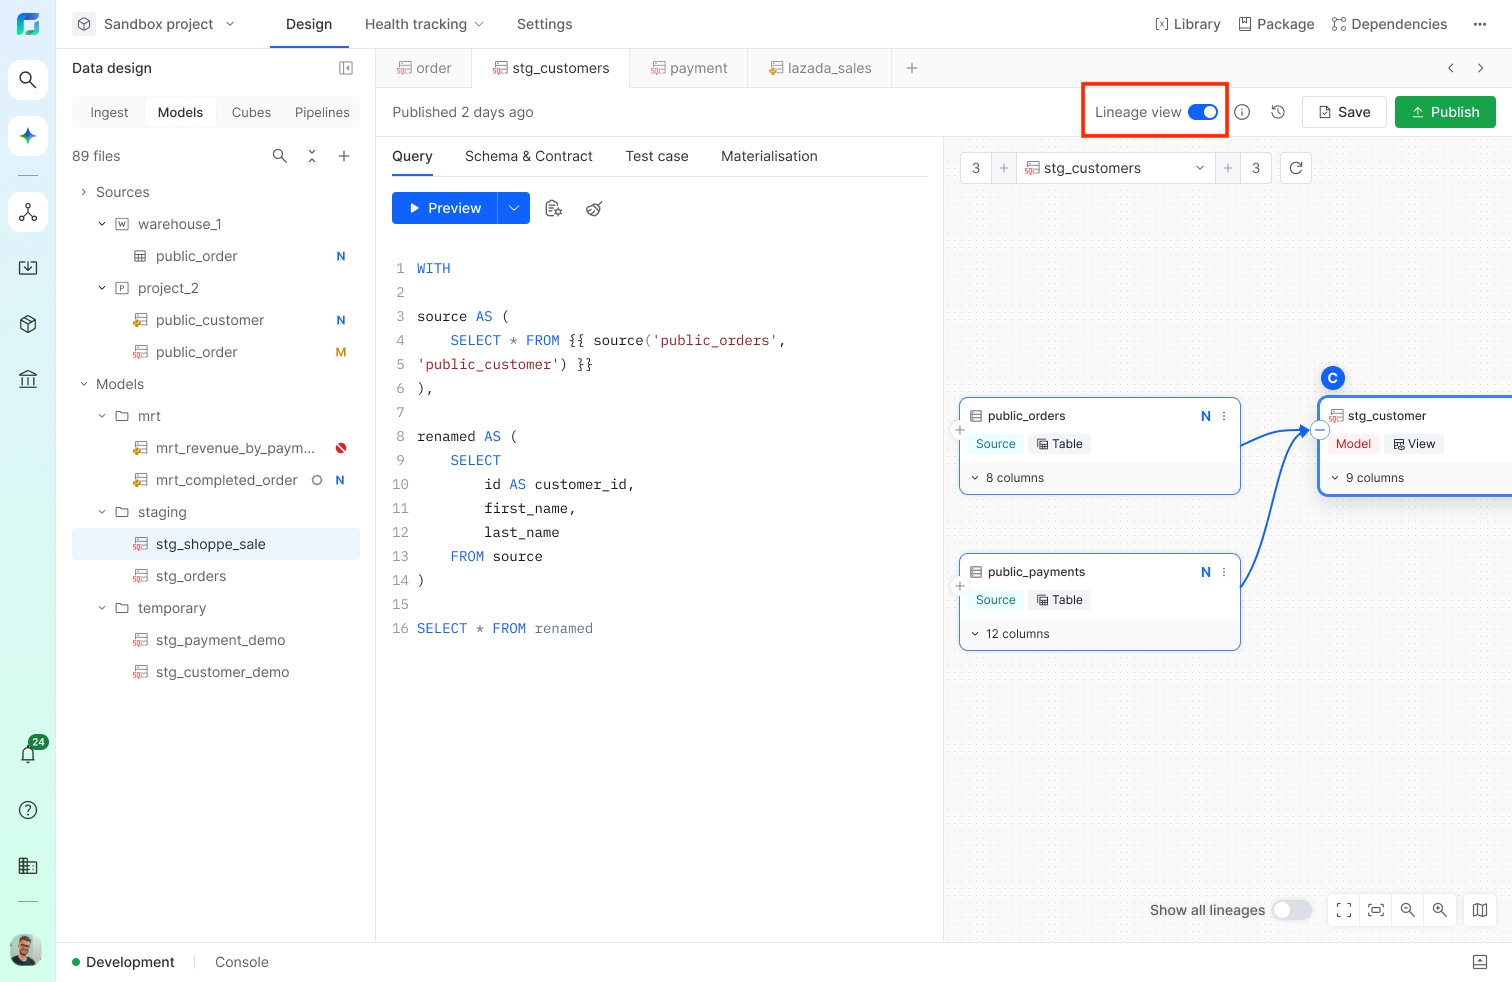Collapse the Data design panel

(346, 68)
